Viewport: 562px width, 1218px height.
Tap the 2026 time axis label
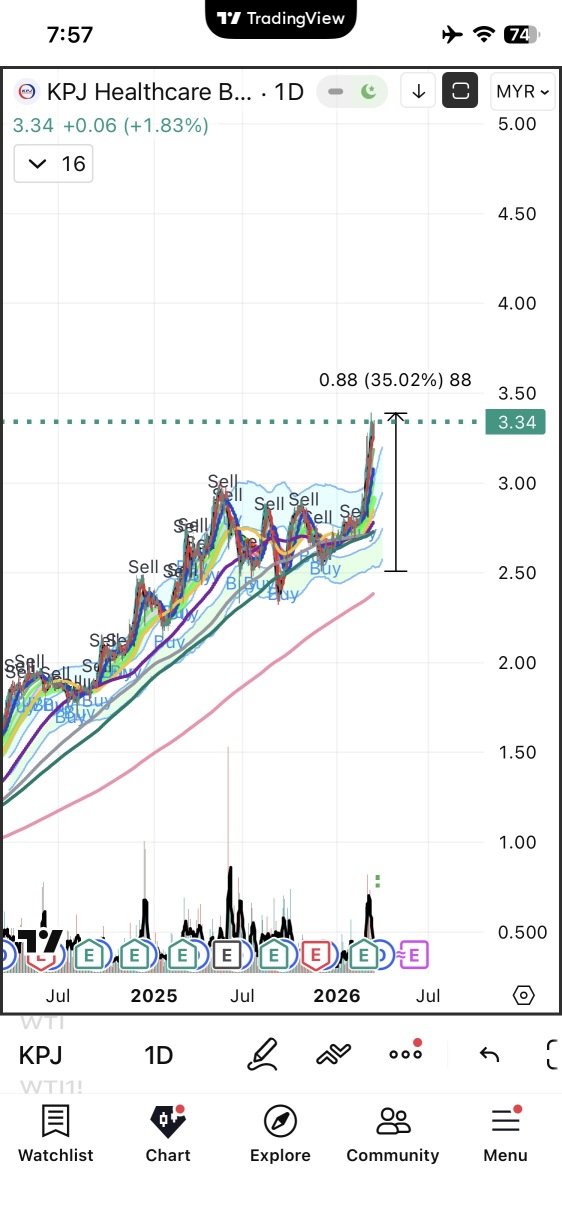point(337,996)
